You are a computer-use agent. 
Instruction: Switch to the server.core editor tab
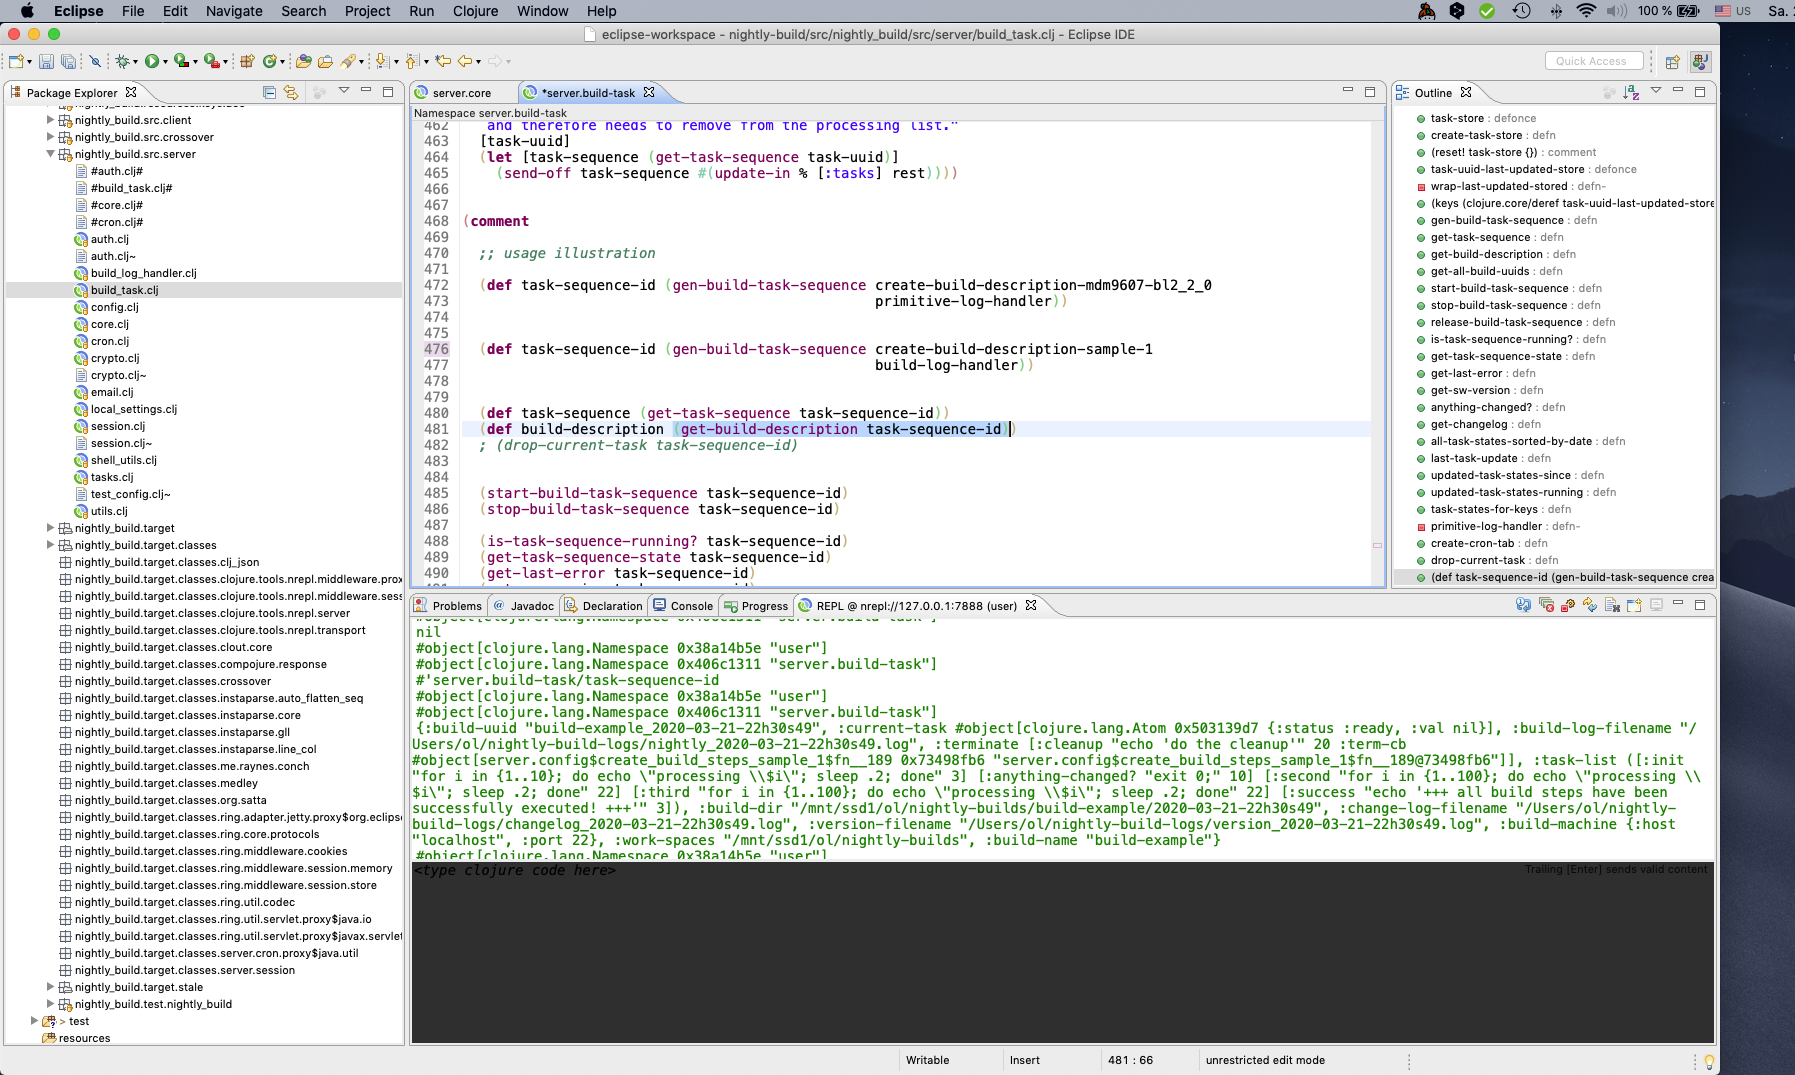coord(463,92)
